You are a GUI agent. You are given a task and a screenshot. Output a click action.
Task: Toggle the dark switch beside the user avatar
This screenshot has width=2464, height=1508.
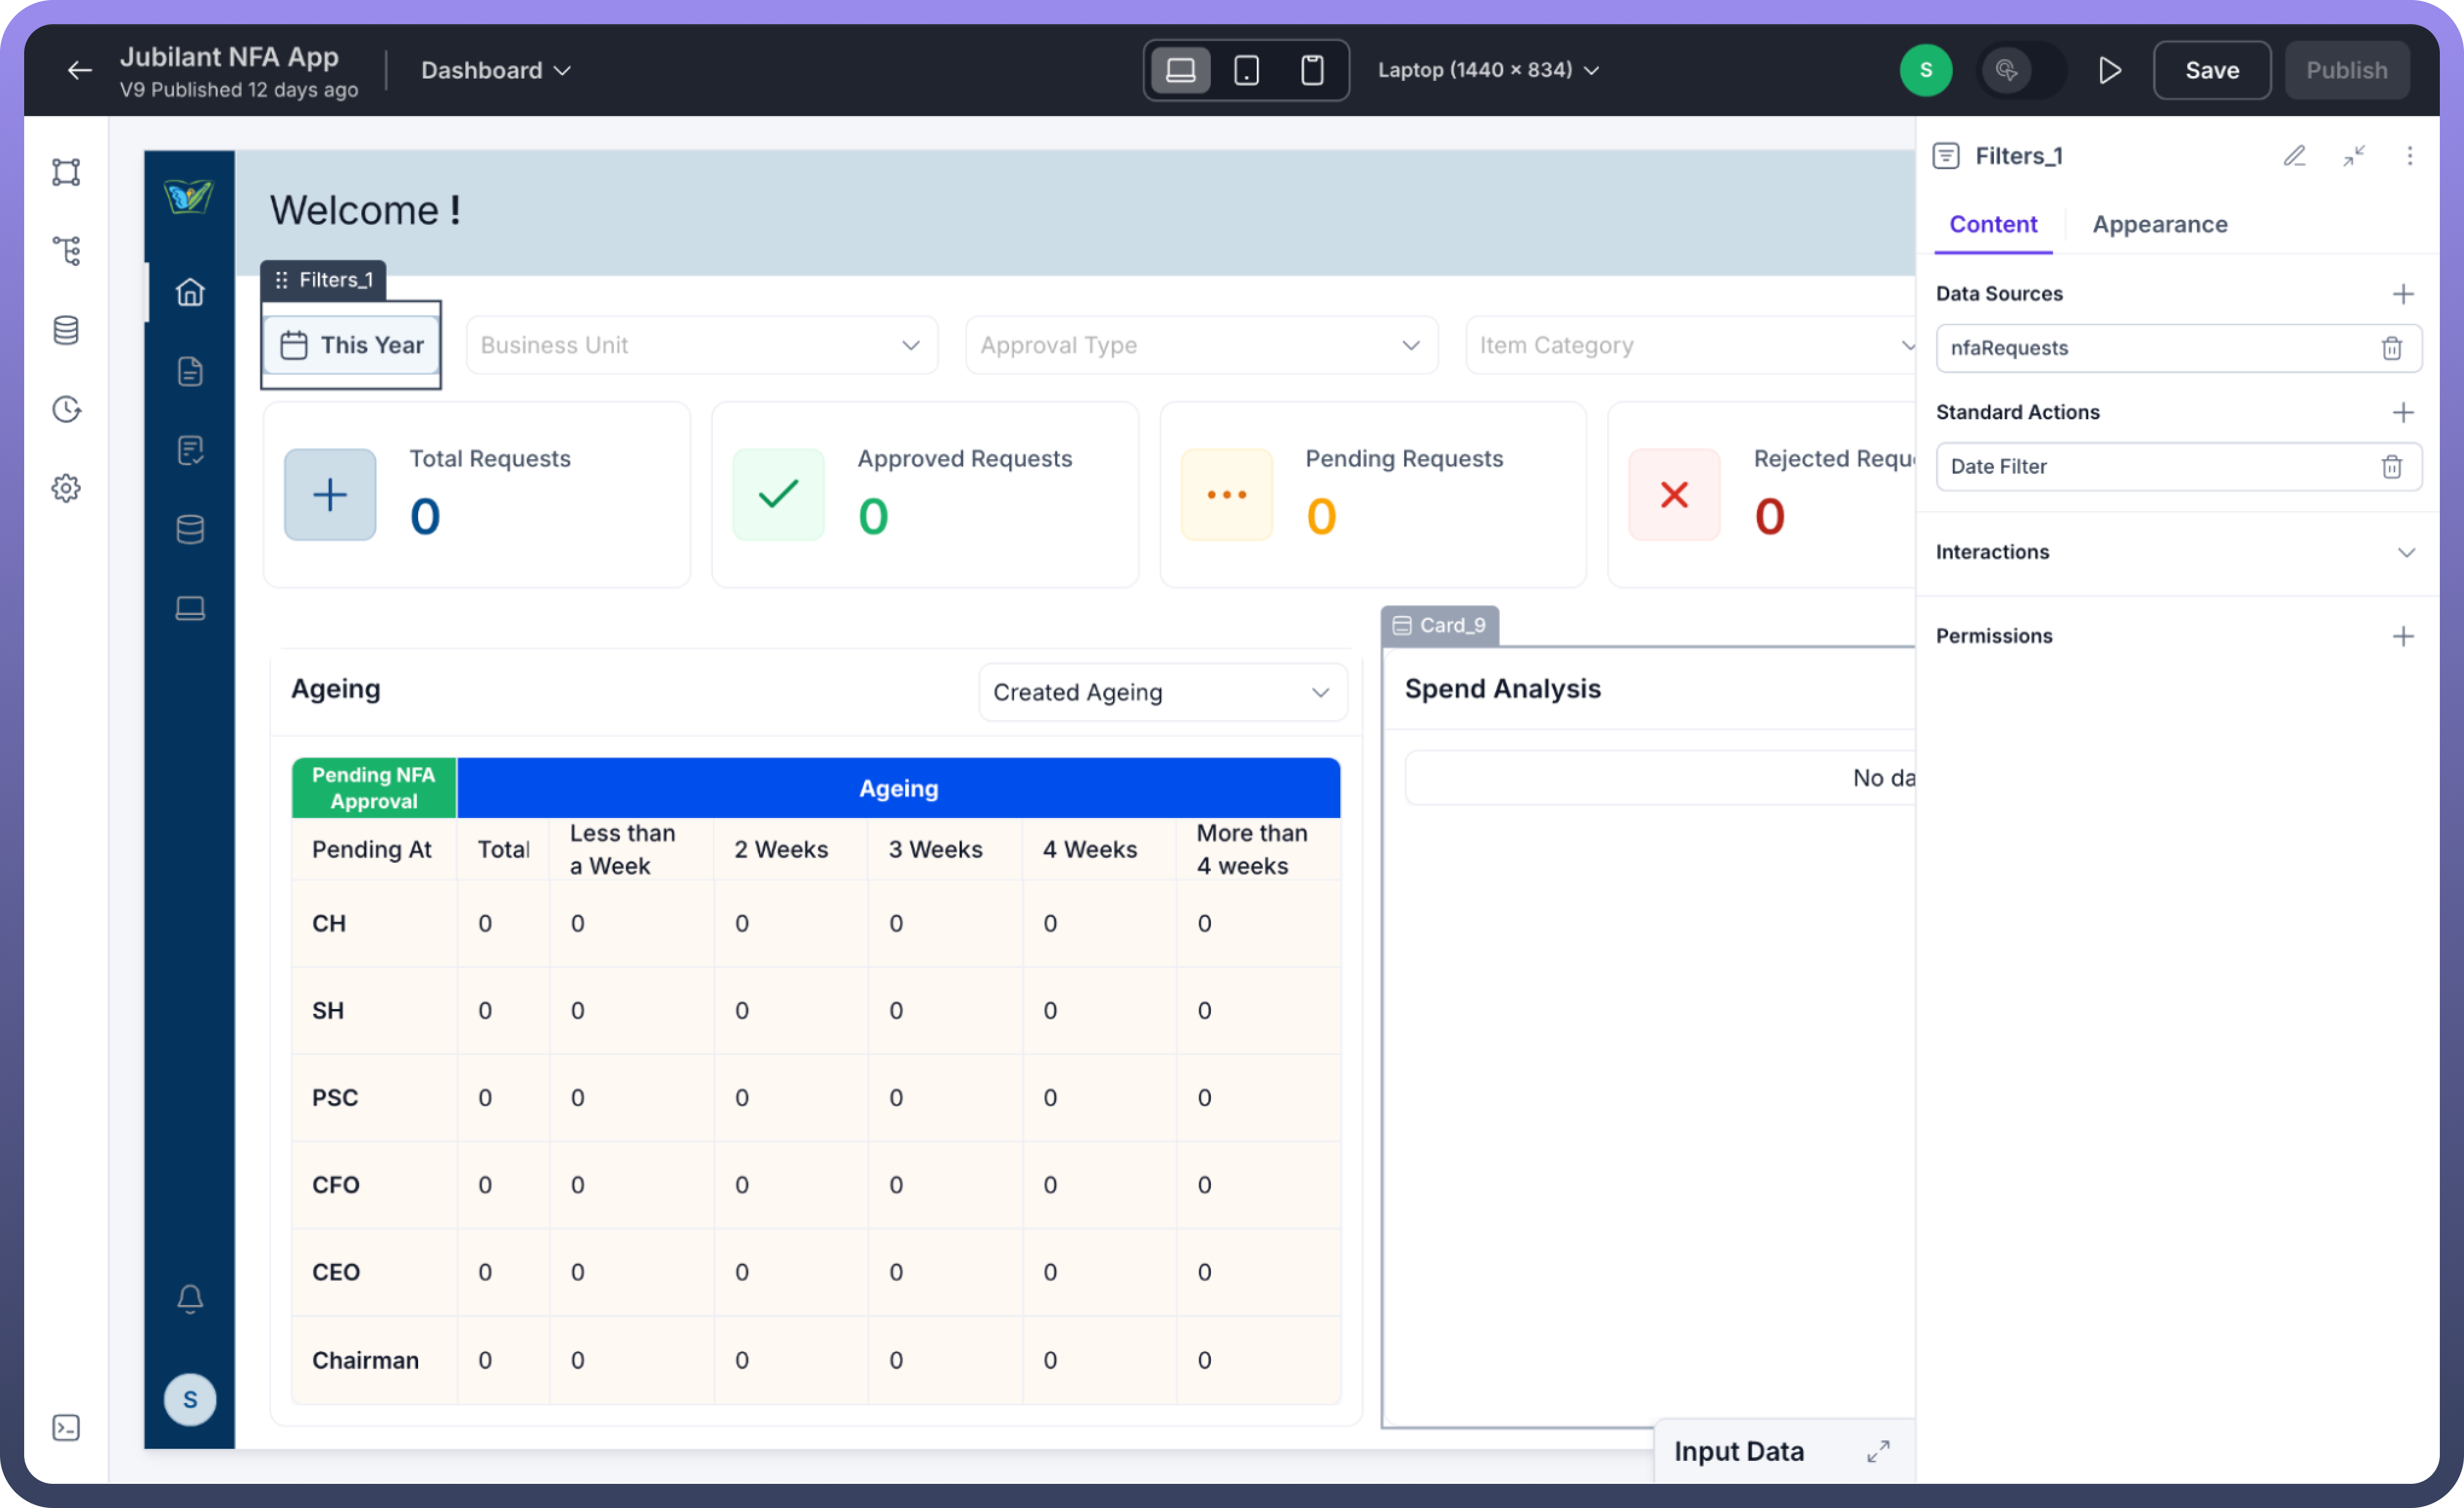point(2021,70)
